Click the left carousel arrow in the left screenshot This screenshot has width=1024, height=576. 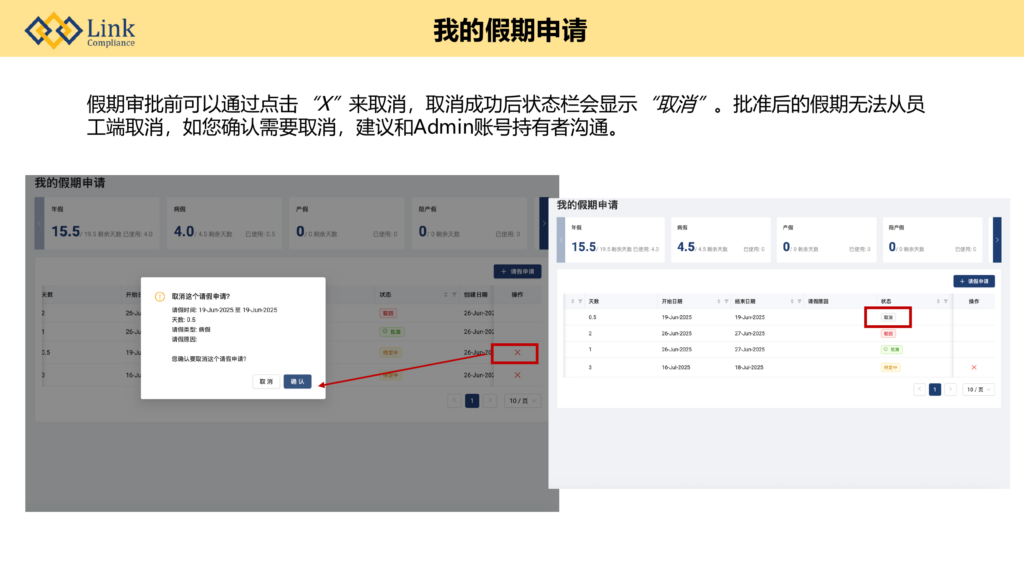pos(39,222)
